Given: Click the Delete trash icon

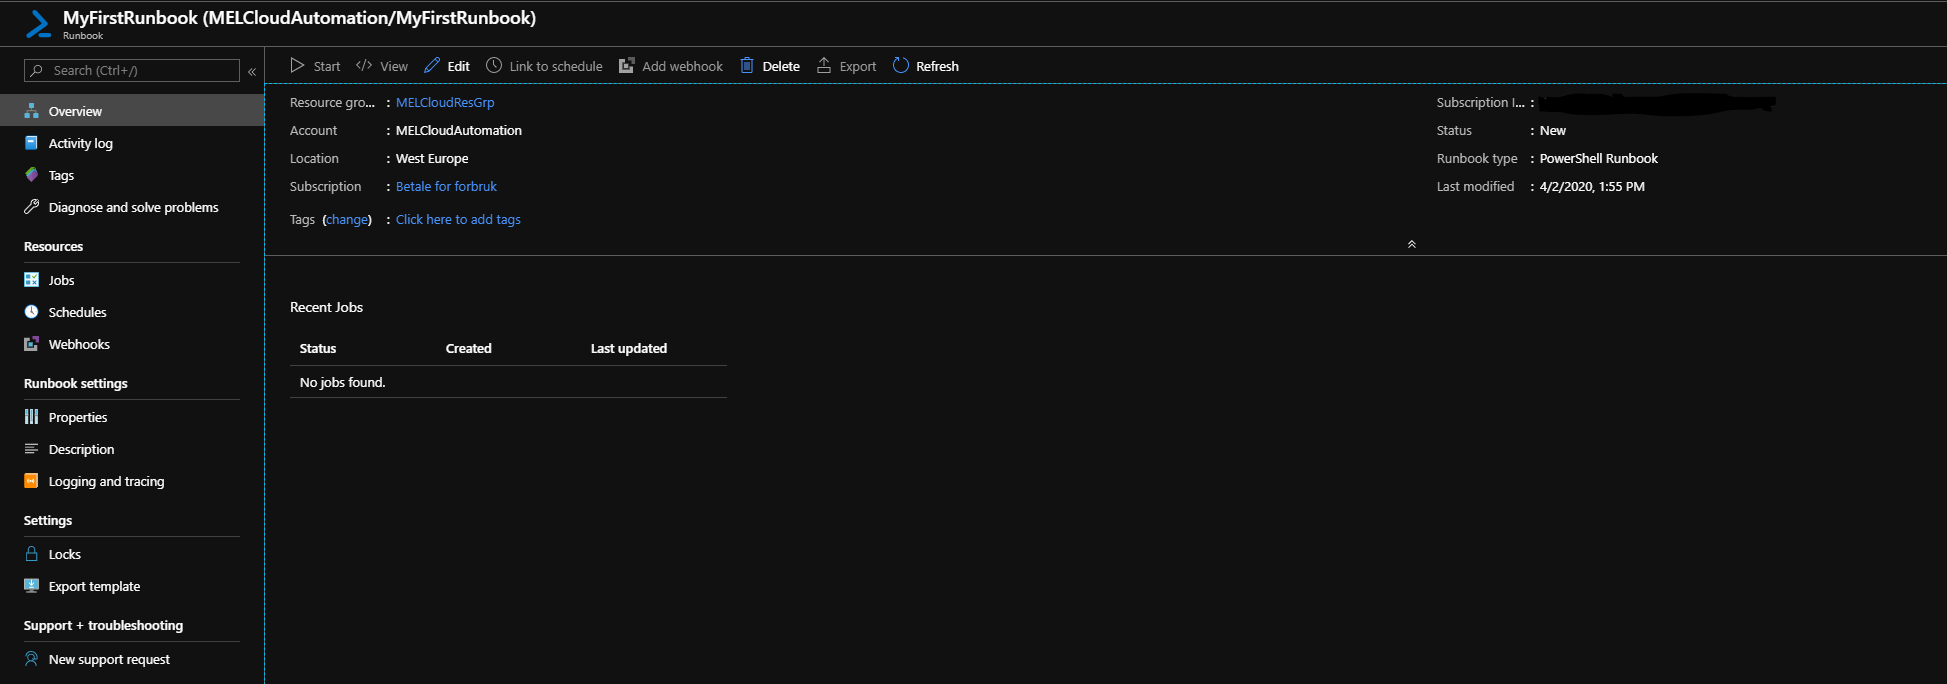Looking at the screenshot, I should click(x=747, y=66).
